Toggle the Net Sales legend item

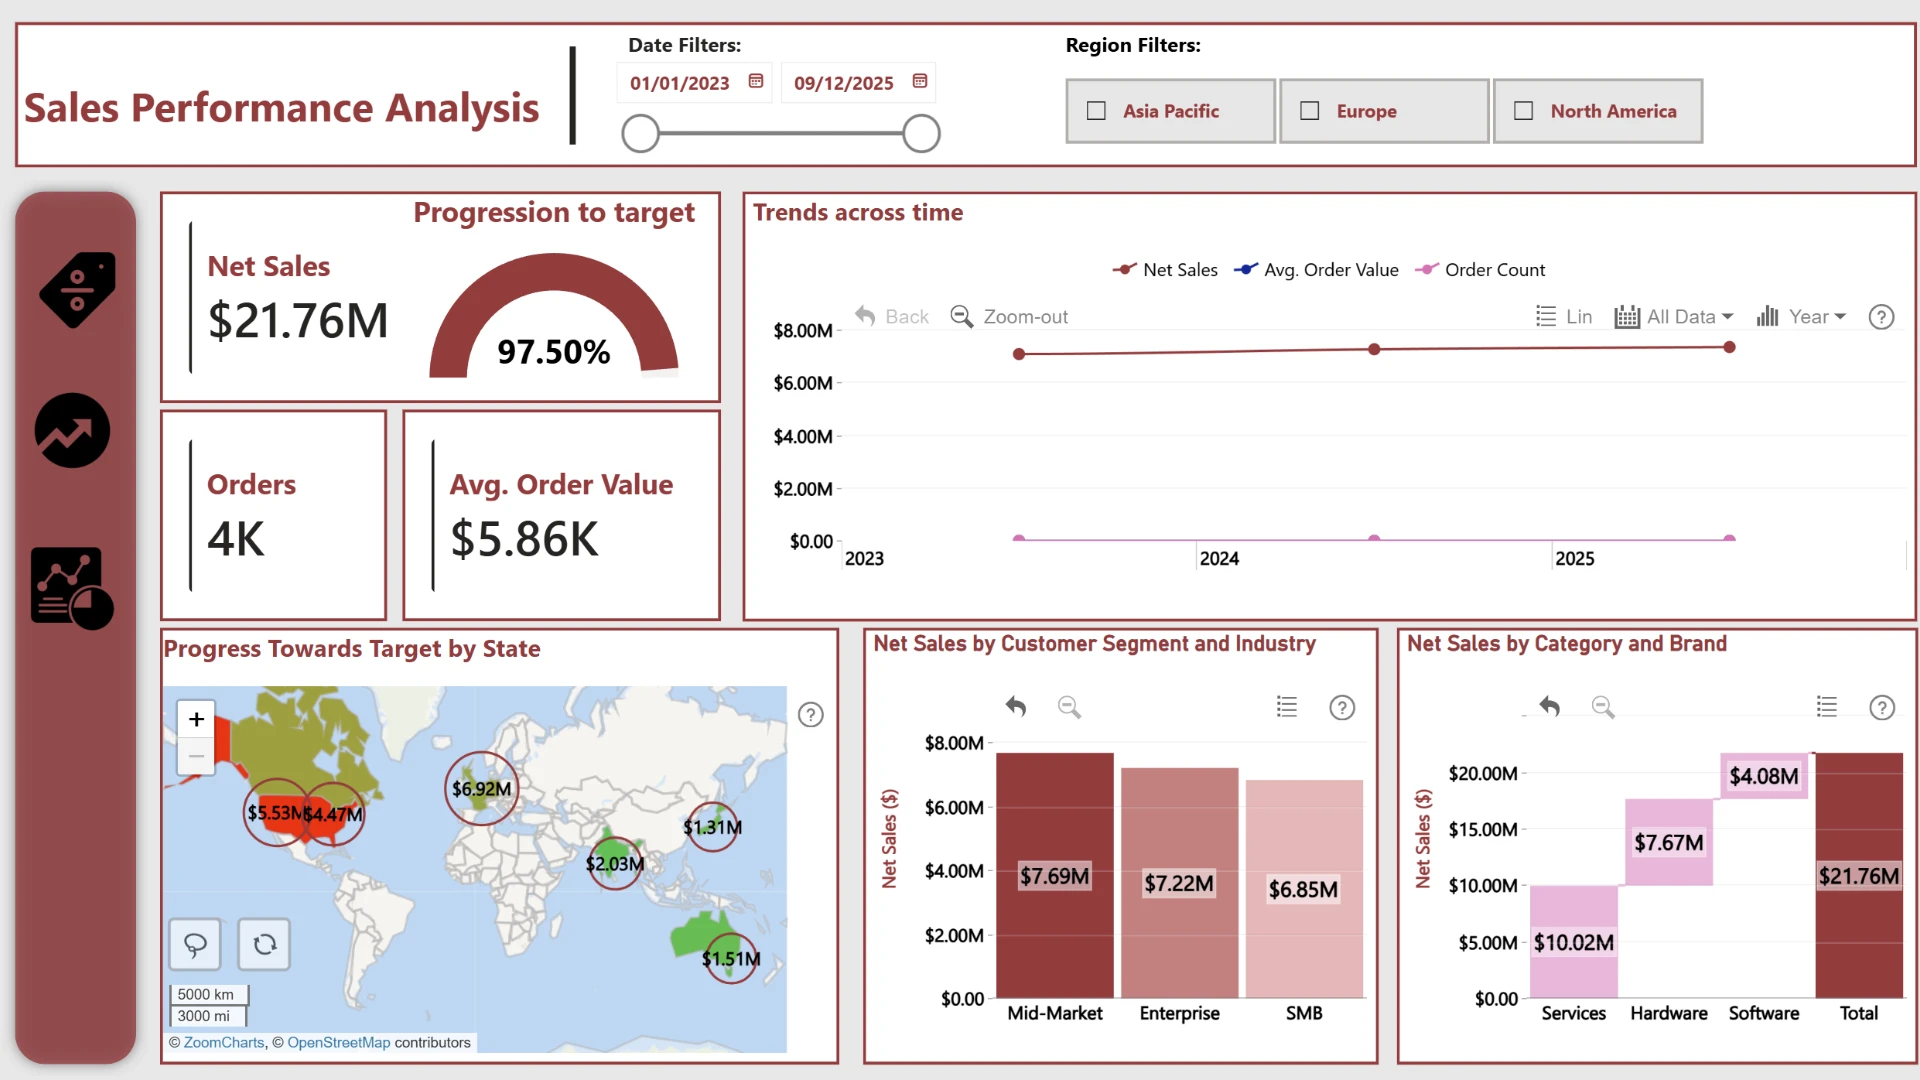1165,270
